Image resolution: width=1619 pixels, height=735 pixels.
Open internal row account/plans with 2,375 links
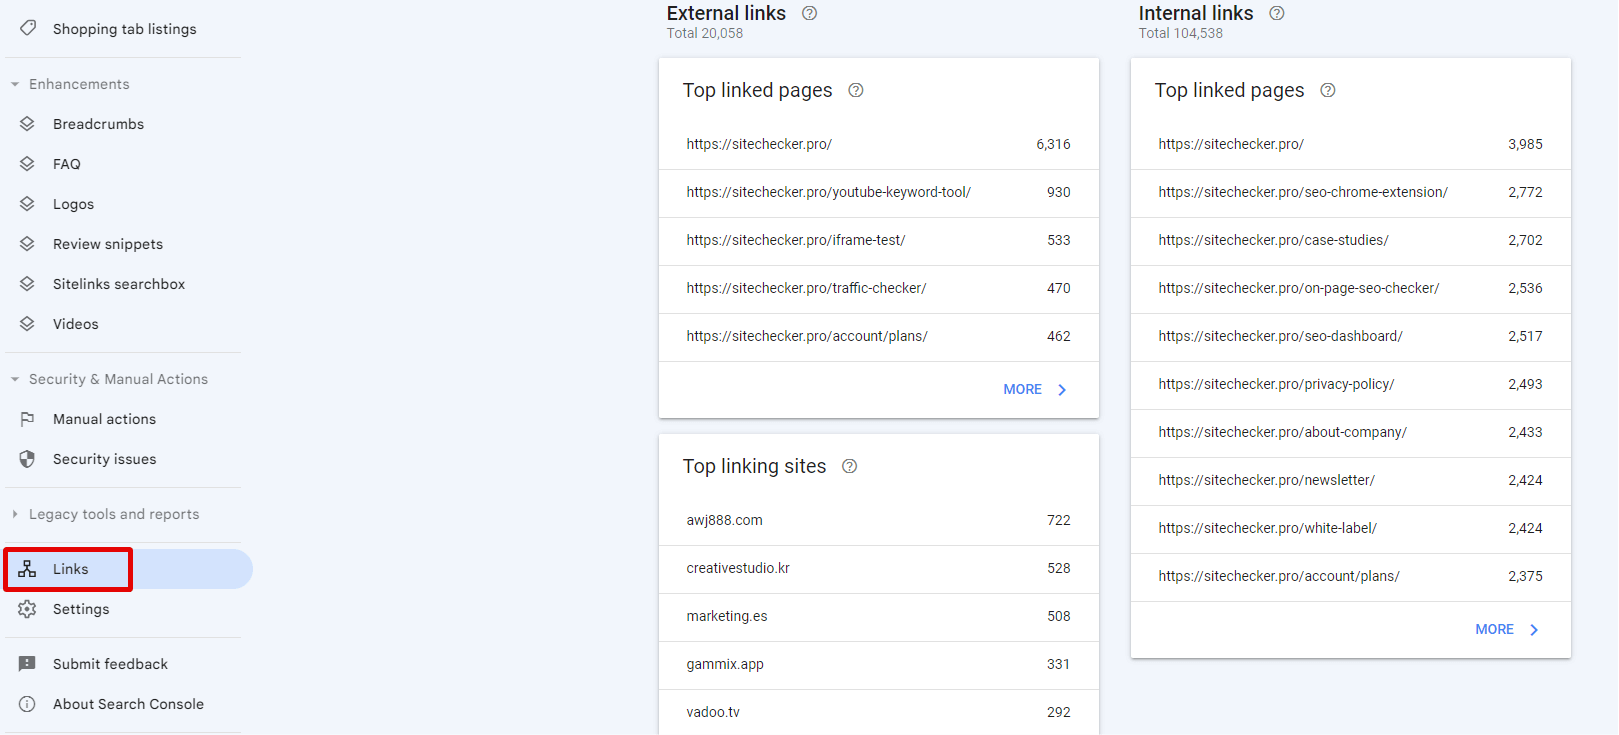(x=1351, y=576)
